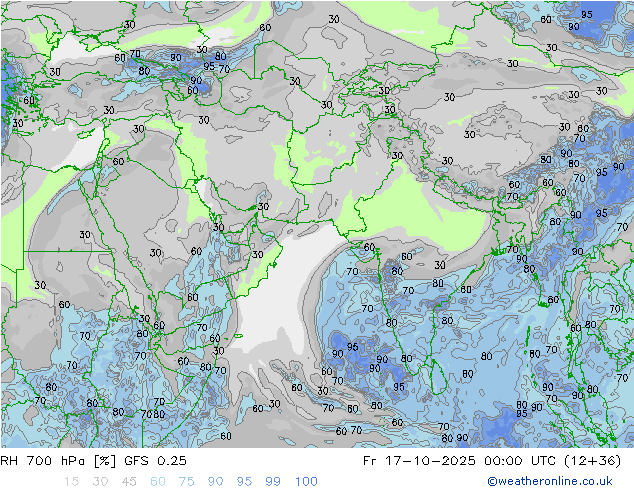Click the '(12+36)' forecast run label

592,461
